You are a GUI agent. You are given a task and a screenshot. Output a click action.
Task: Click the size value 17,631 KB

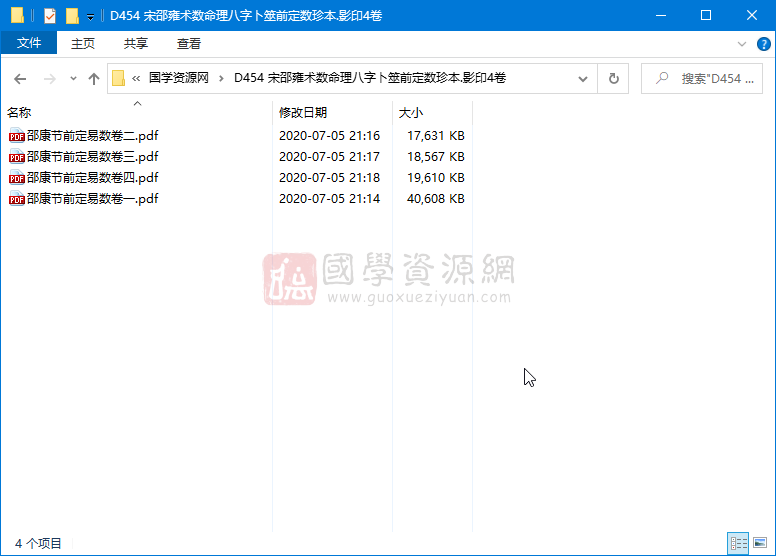click(x=436, y=136)
